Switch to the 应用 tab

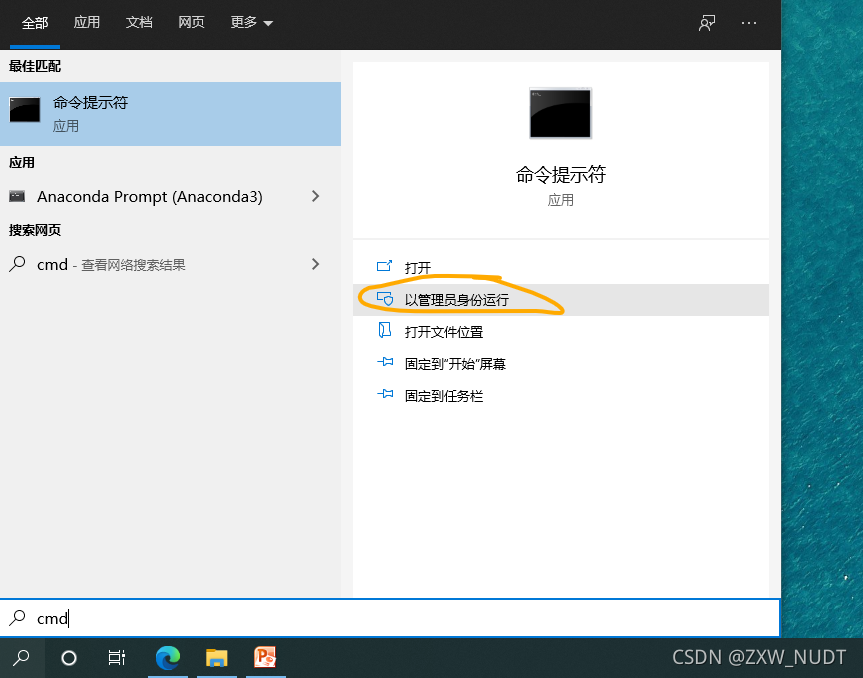tap(87, 22)
